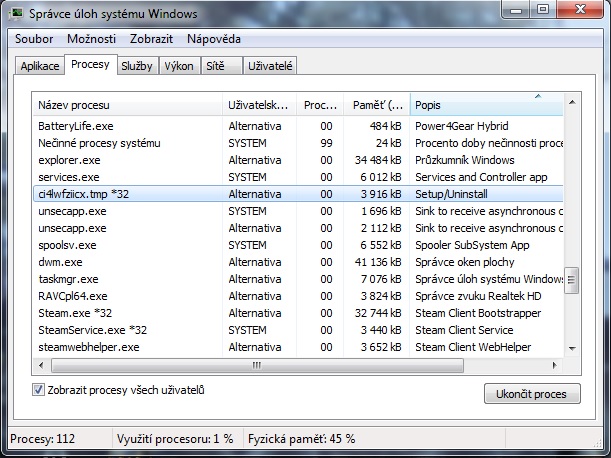Click the Správce oken plochy description

(464, 262)
